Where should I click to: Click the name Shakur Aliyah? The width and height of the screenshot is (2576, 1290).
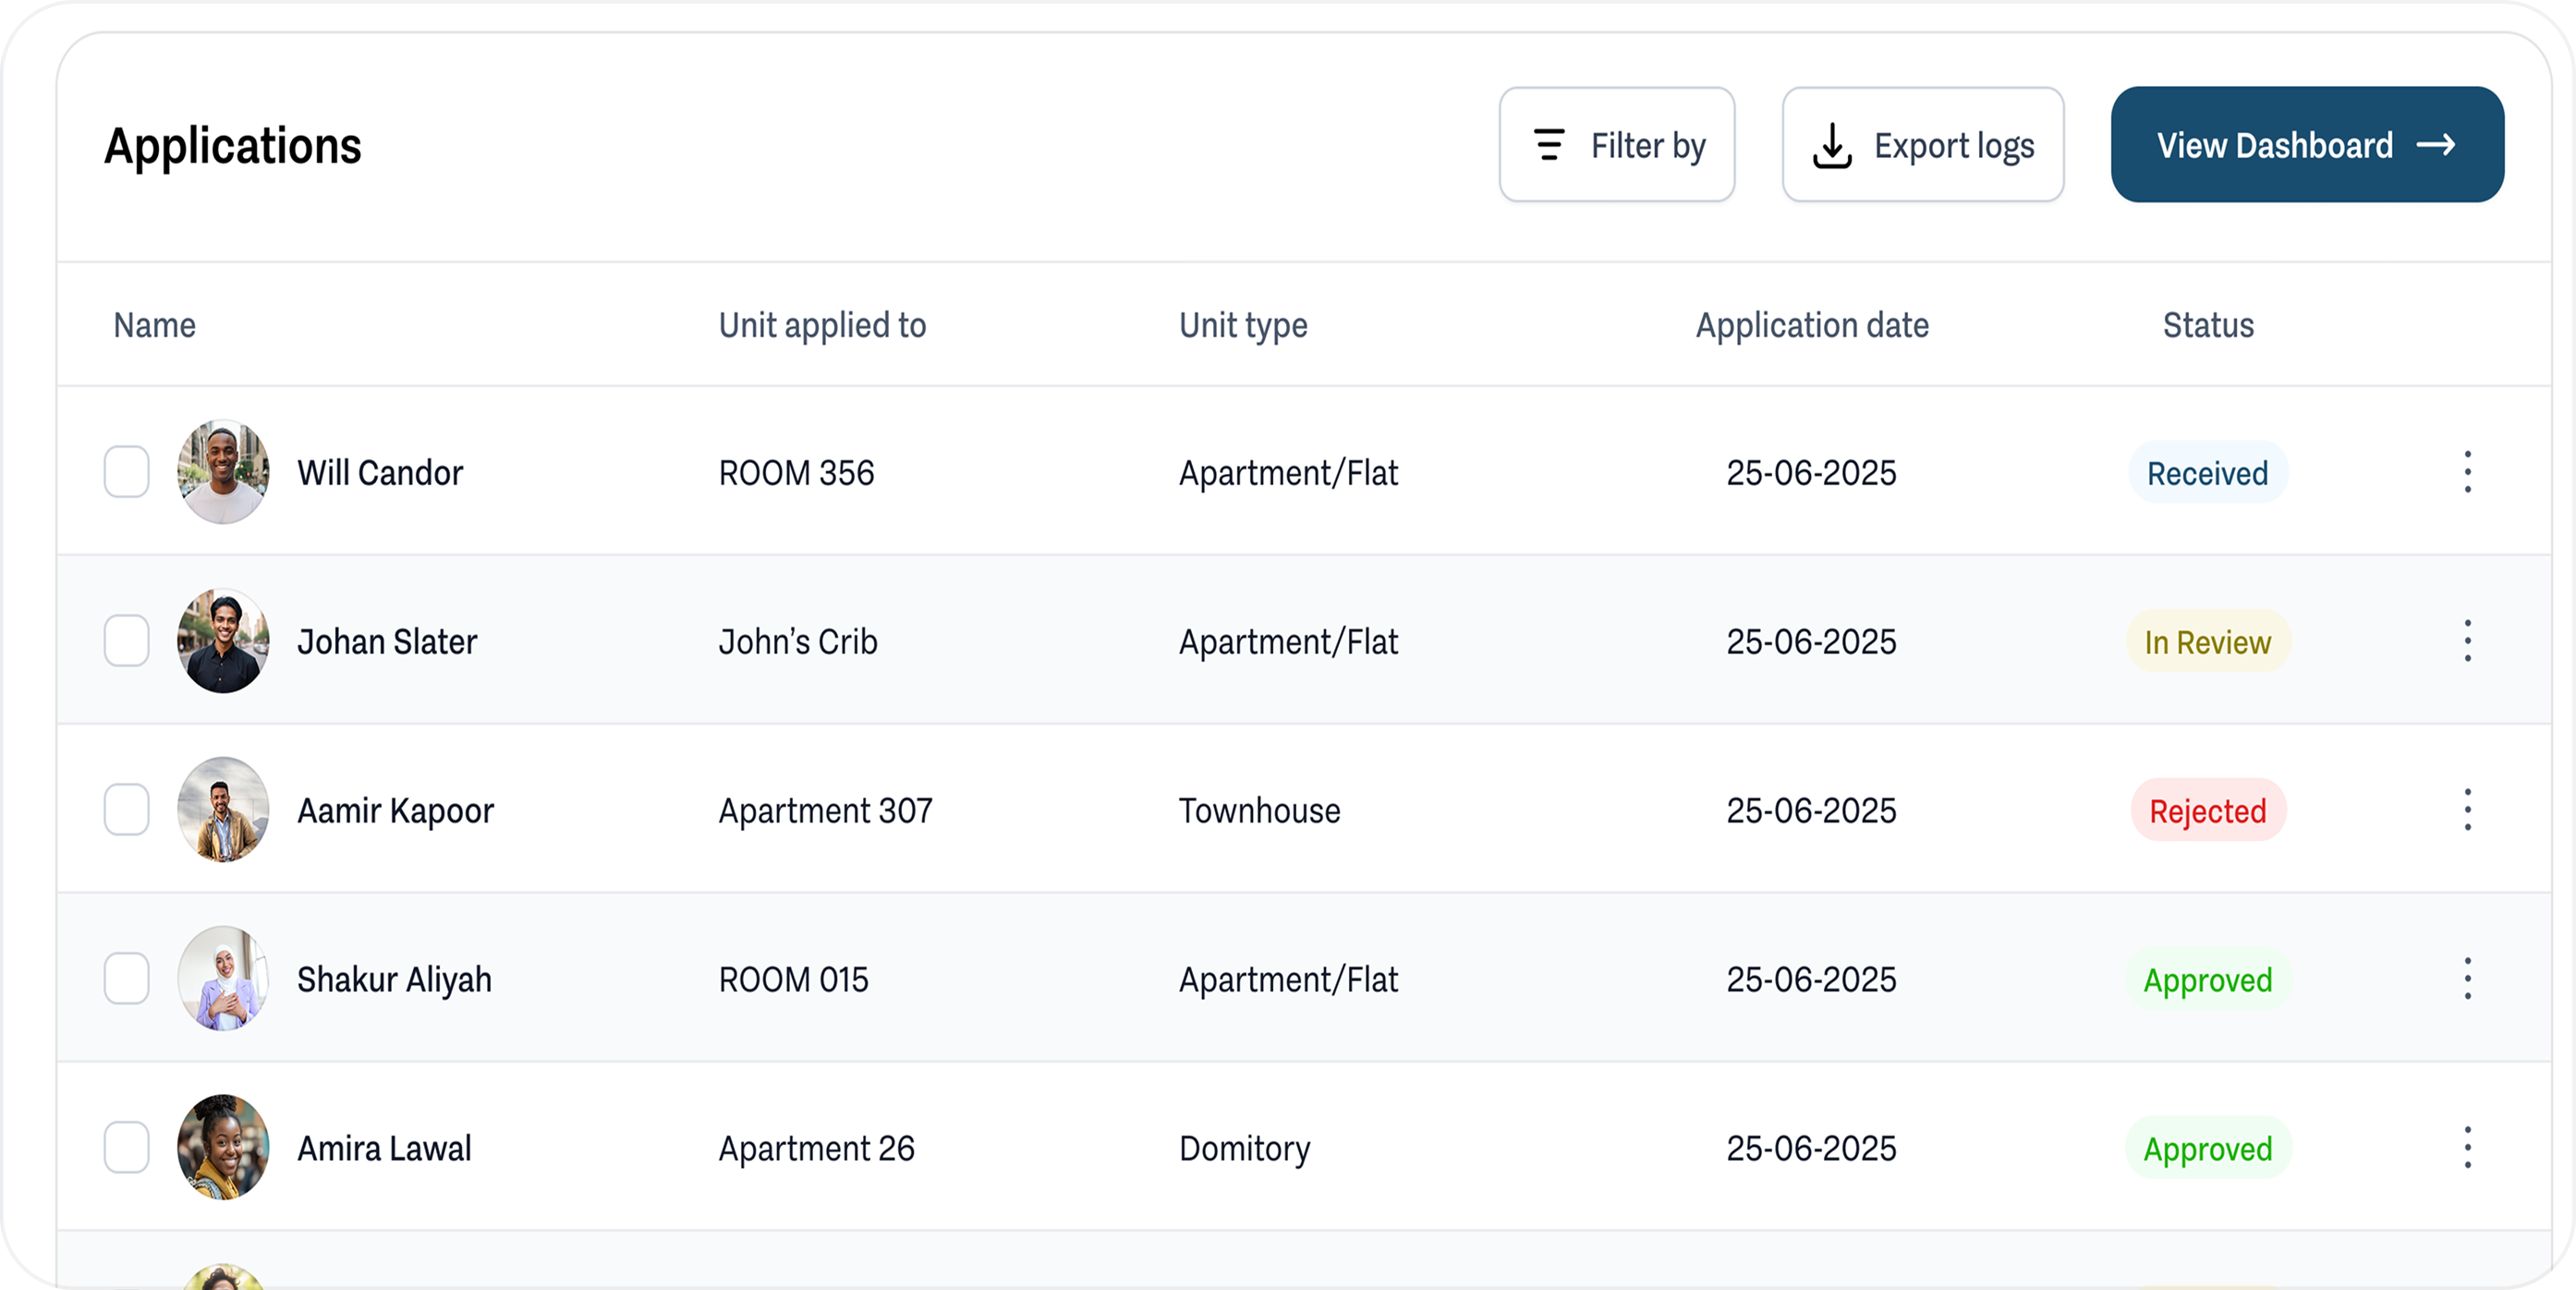click(394, 980)
